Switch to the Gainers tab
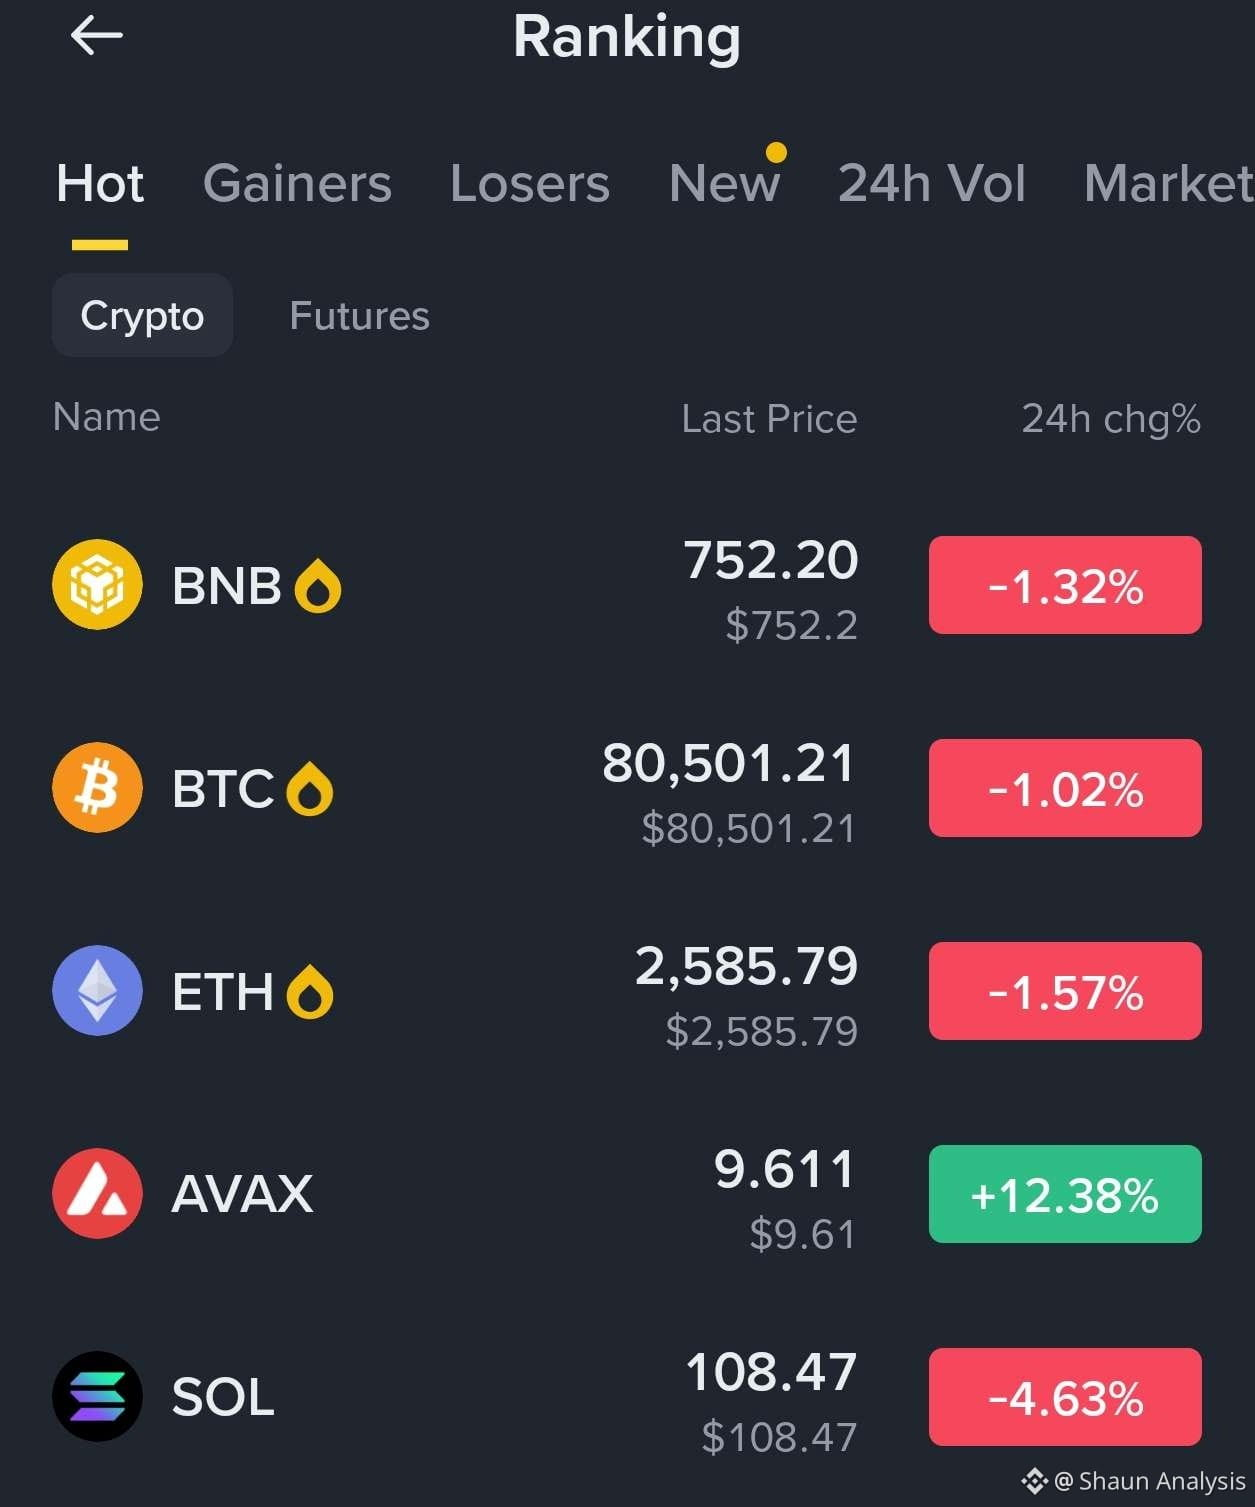Screen dimensions: 1255x1507 pos(297,184)
